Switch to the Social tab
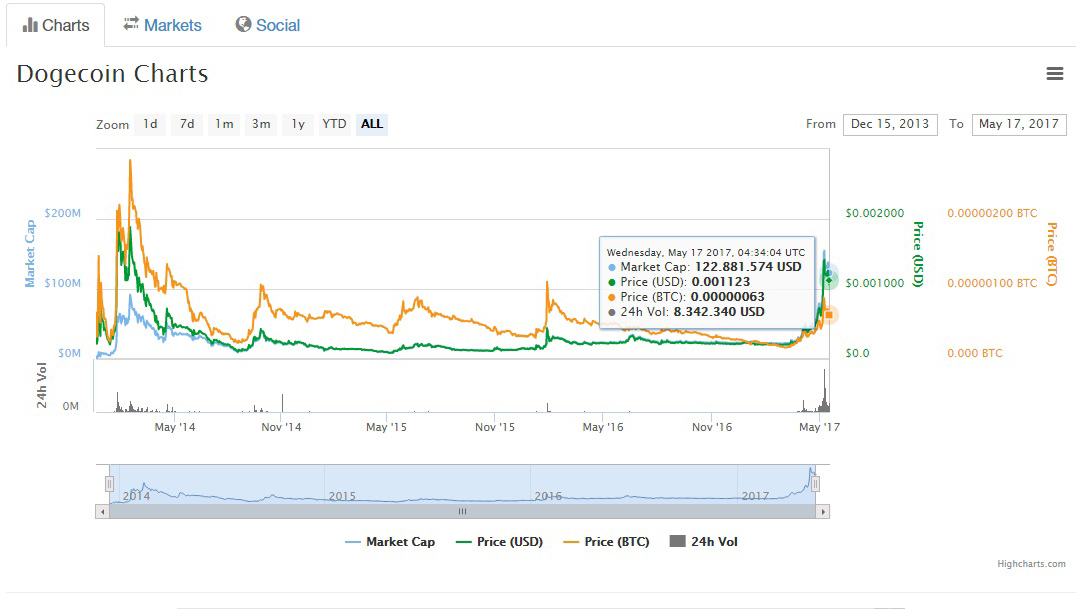 click(x=267, y=25)
